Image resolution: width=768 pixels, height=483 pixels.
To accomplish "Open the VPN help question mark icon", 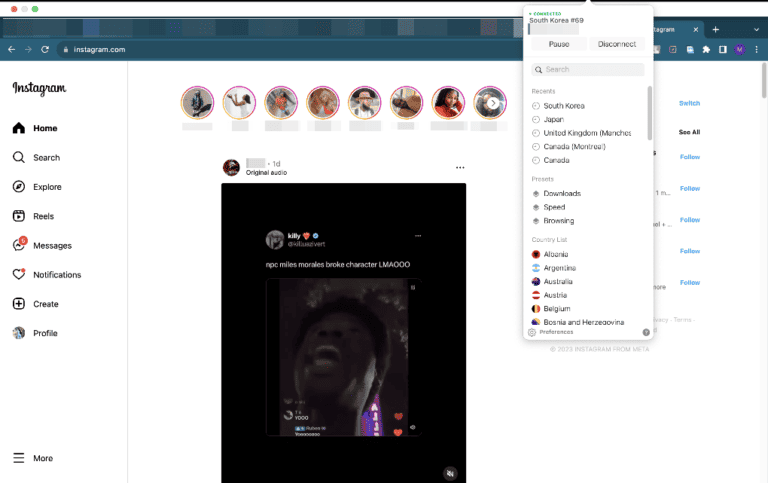I will [x=646, y=332].
